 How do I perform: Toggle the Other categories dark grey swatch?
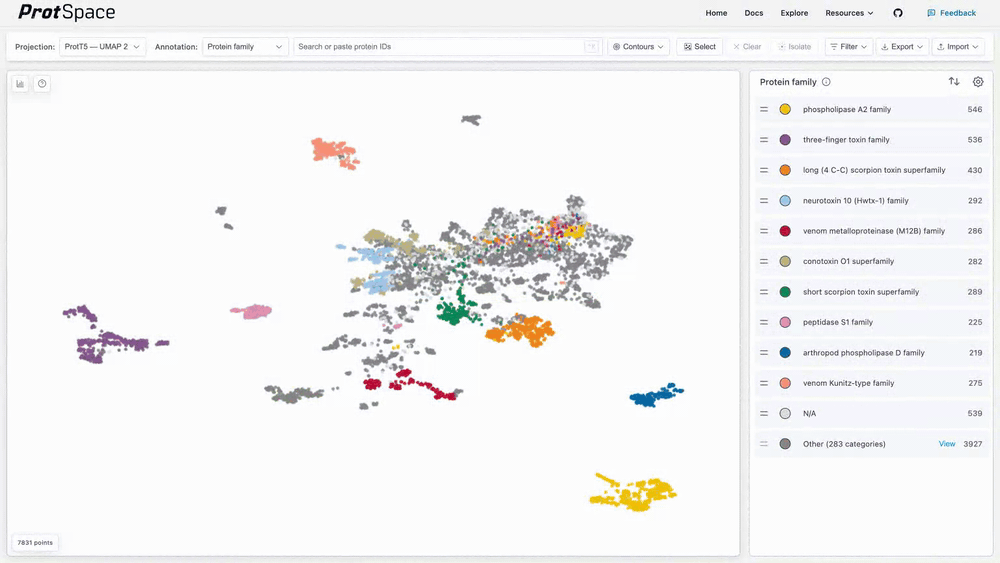[785, 444]
